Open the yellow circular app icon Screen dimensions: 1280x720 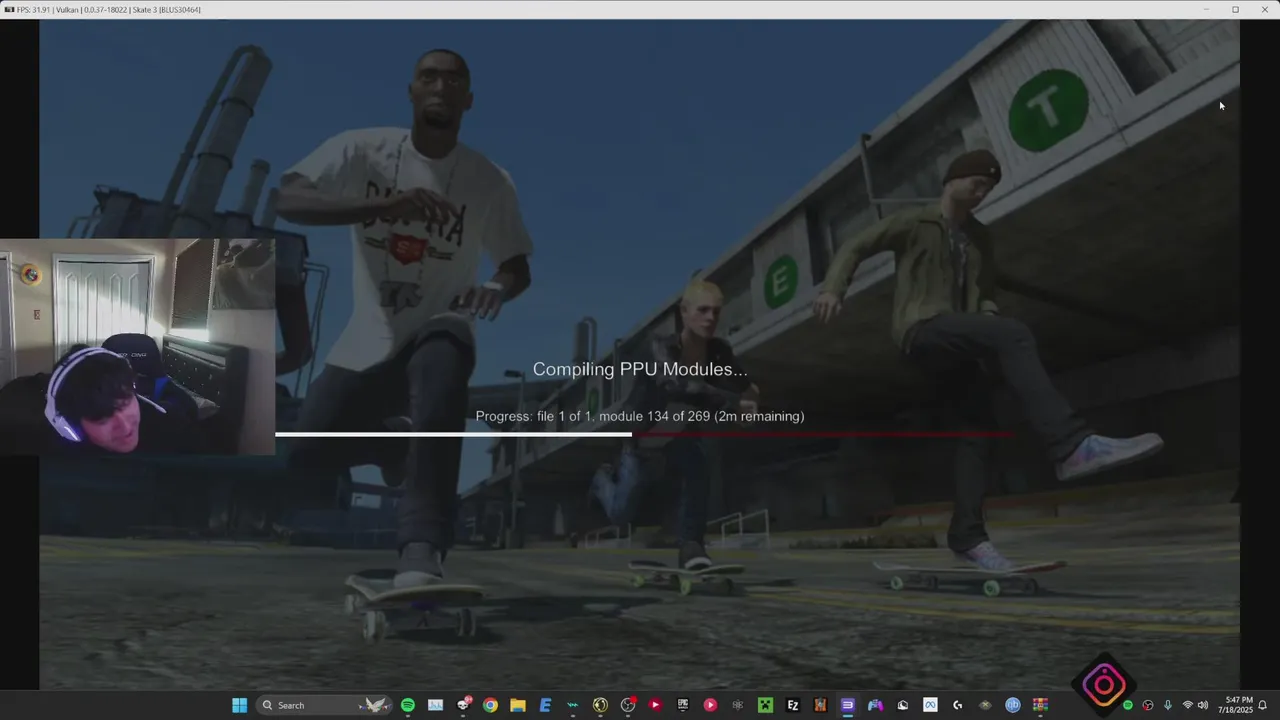[600, 705]
